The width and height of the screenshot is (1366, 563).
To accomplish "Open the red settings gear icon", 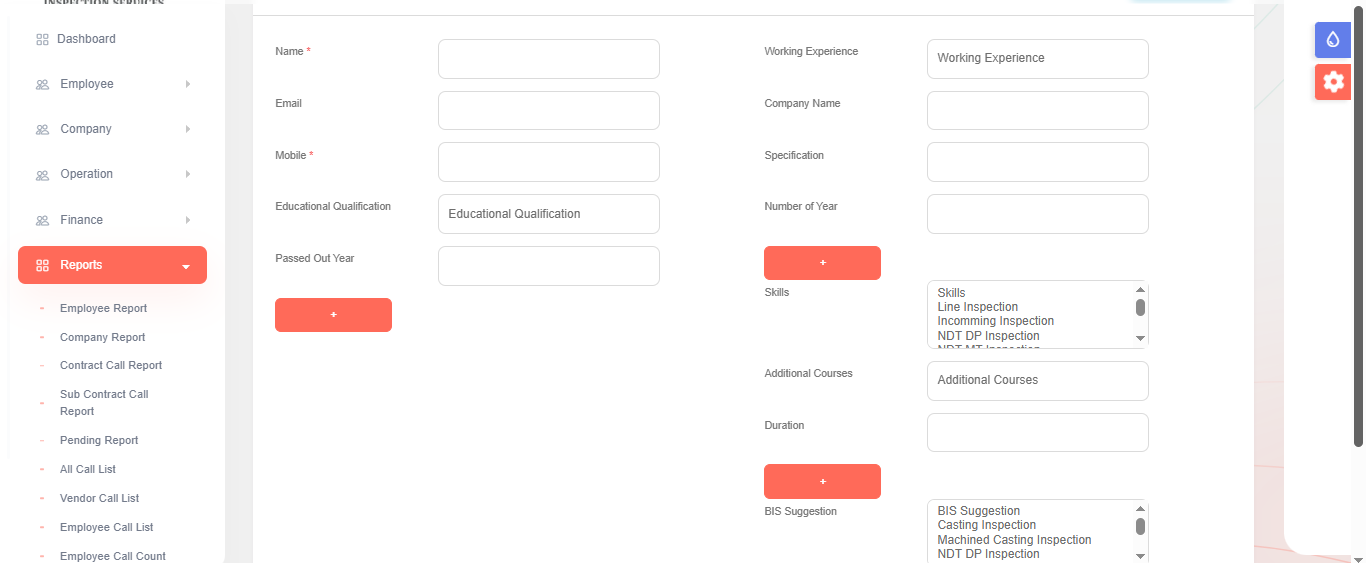I will [1332, 82].
